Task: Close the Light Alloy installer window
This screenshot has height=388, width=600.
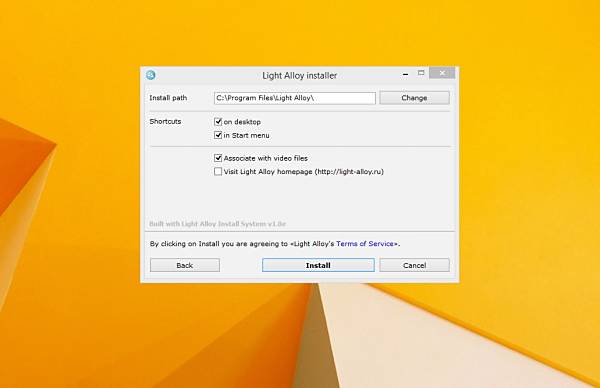Action: 442,73
